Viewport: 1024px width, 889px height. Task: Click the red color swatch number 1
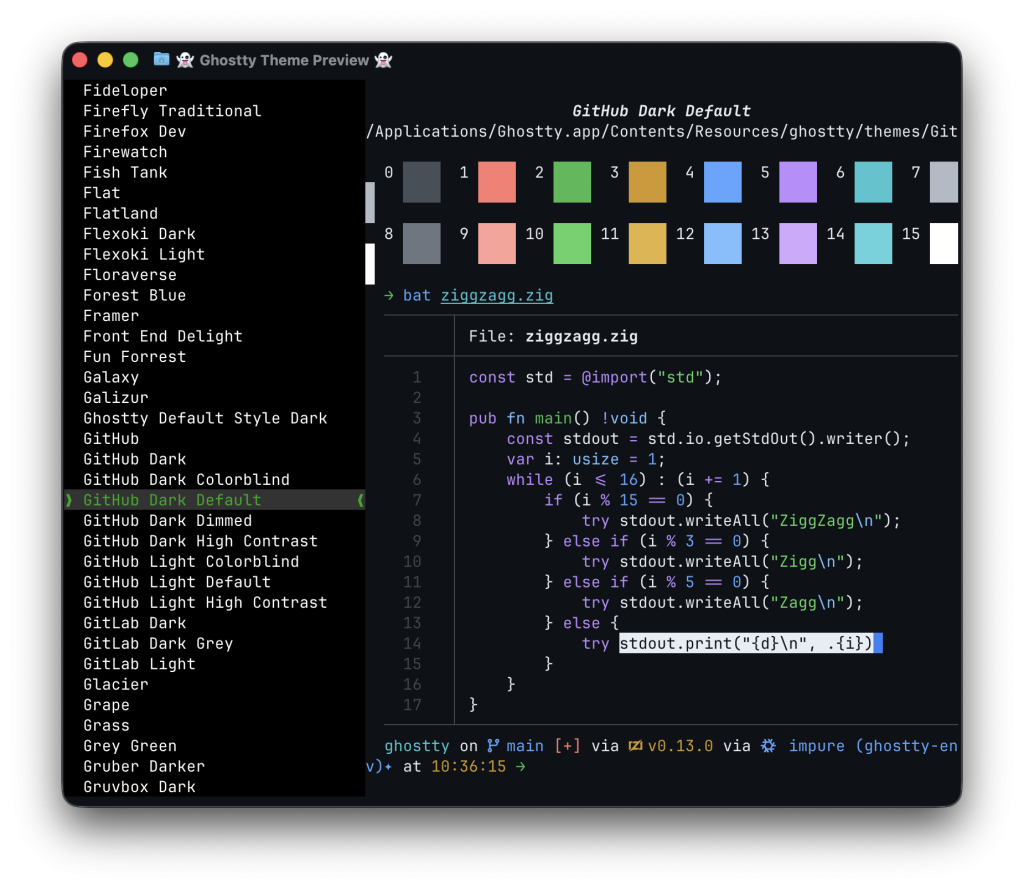pos(497,182)
